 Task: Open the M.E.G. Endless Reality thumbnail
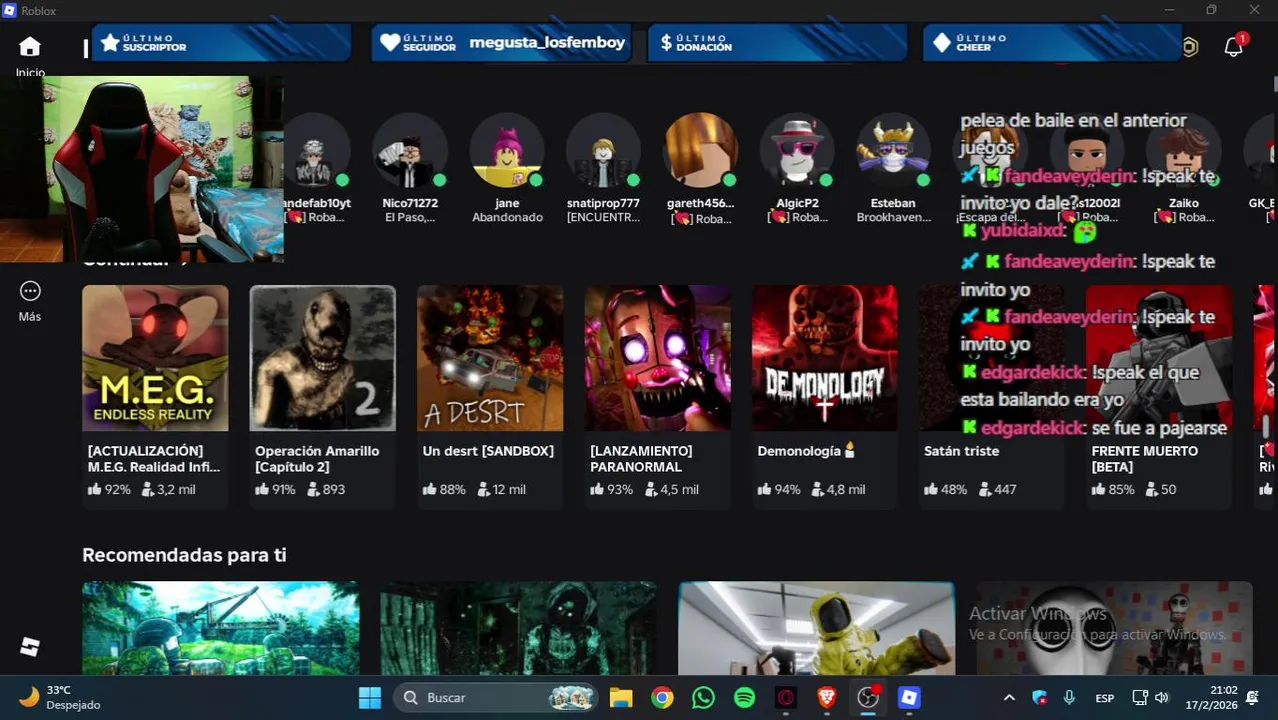tap(155, 358)
